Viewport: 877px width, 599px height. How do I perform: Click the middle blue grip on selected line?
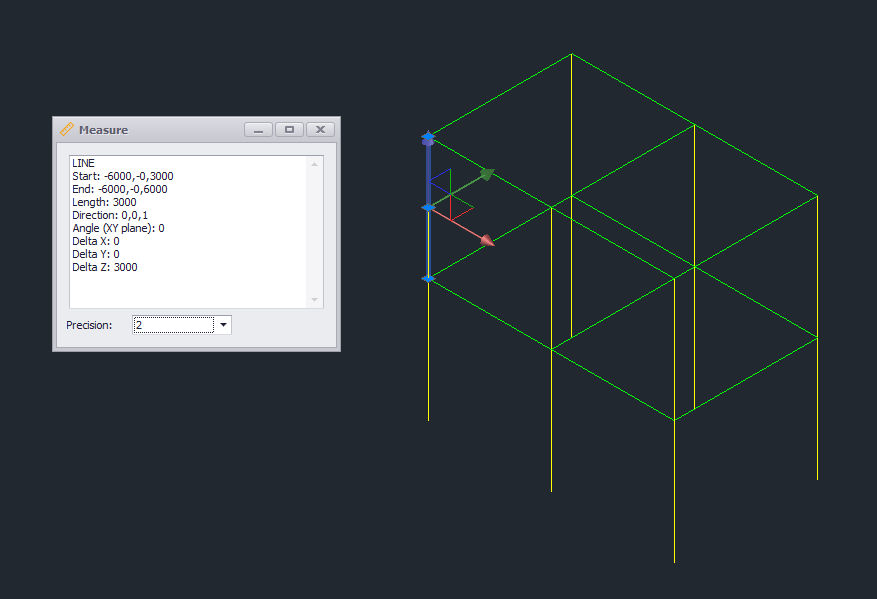click(x=428, y=208)
